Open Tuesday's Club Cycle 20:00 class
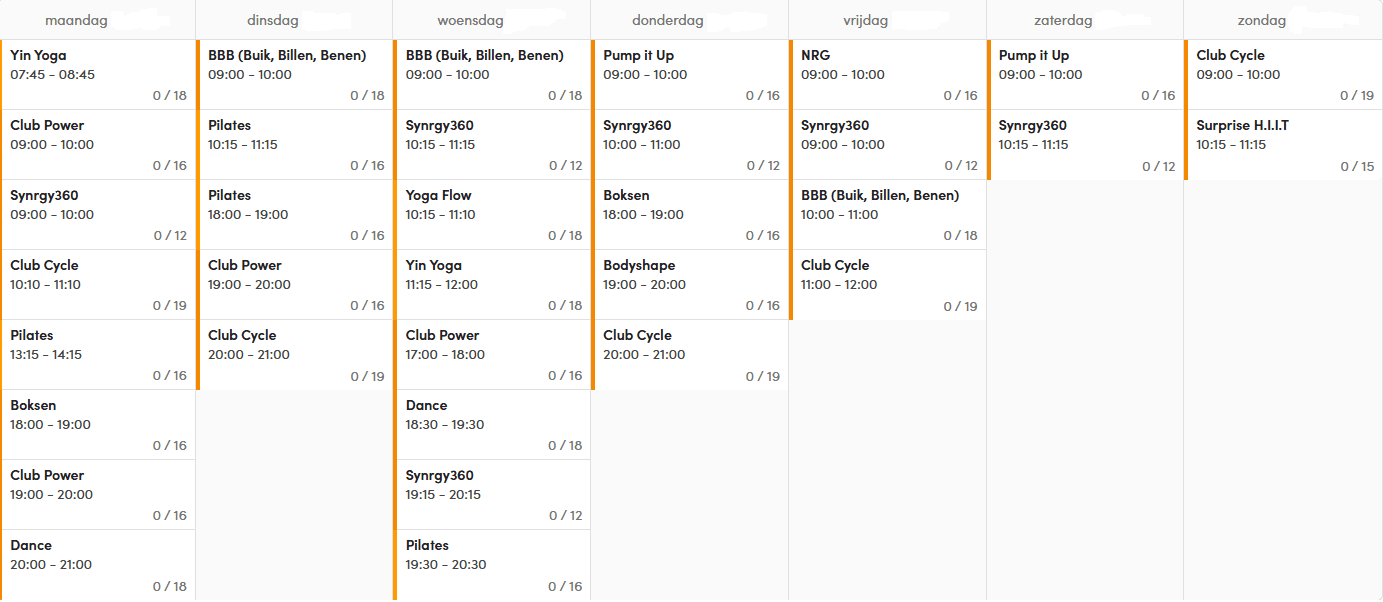 [x=295, y=354]
